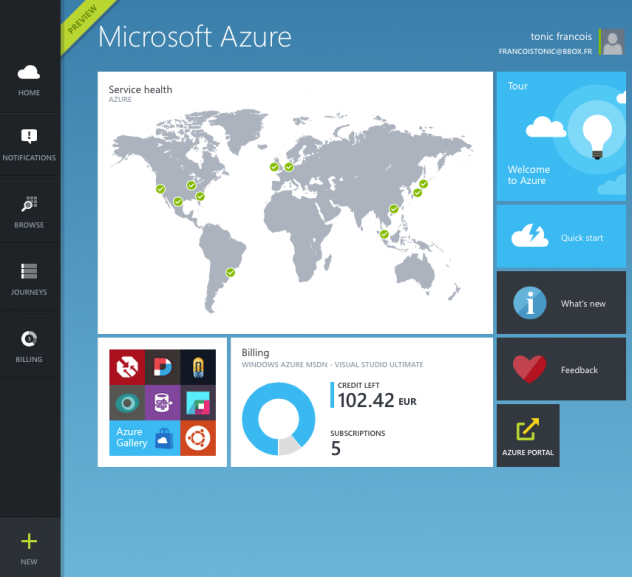Open the Quick start tile
The height and width of the screenshot is (577, 632).
pos(561,236)
